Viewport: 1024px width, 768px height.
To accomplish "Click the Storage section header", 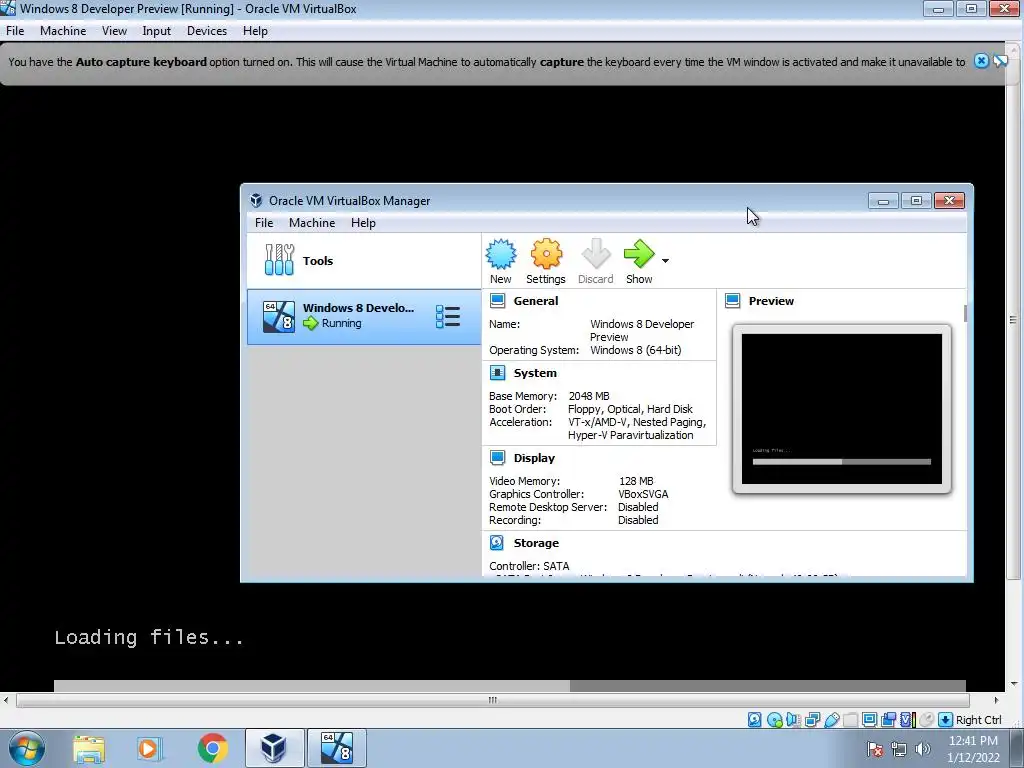I will click(x=536, y=543).
